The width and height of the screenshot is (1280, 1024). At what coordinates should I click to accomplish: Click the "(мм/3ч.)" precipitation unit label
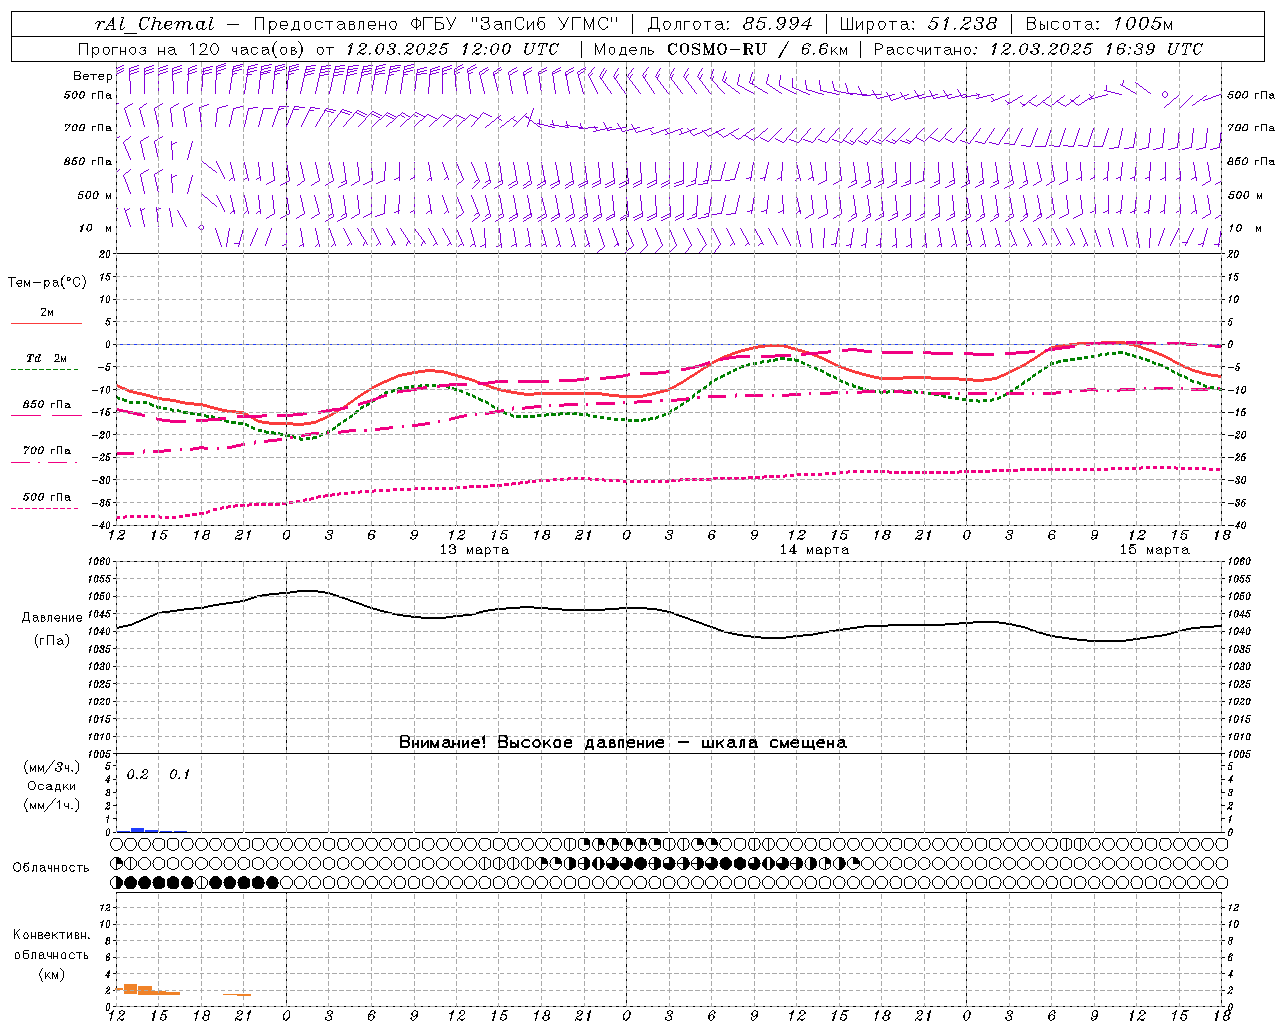click(51, 768)
